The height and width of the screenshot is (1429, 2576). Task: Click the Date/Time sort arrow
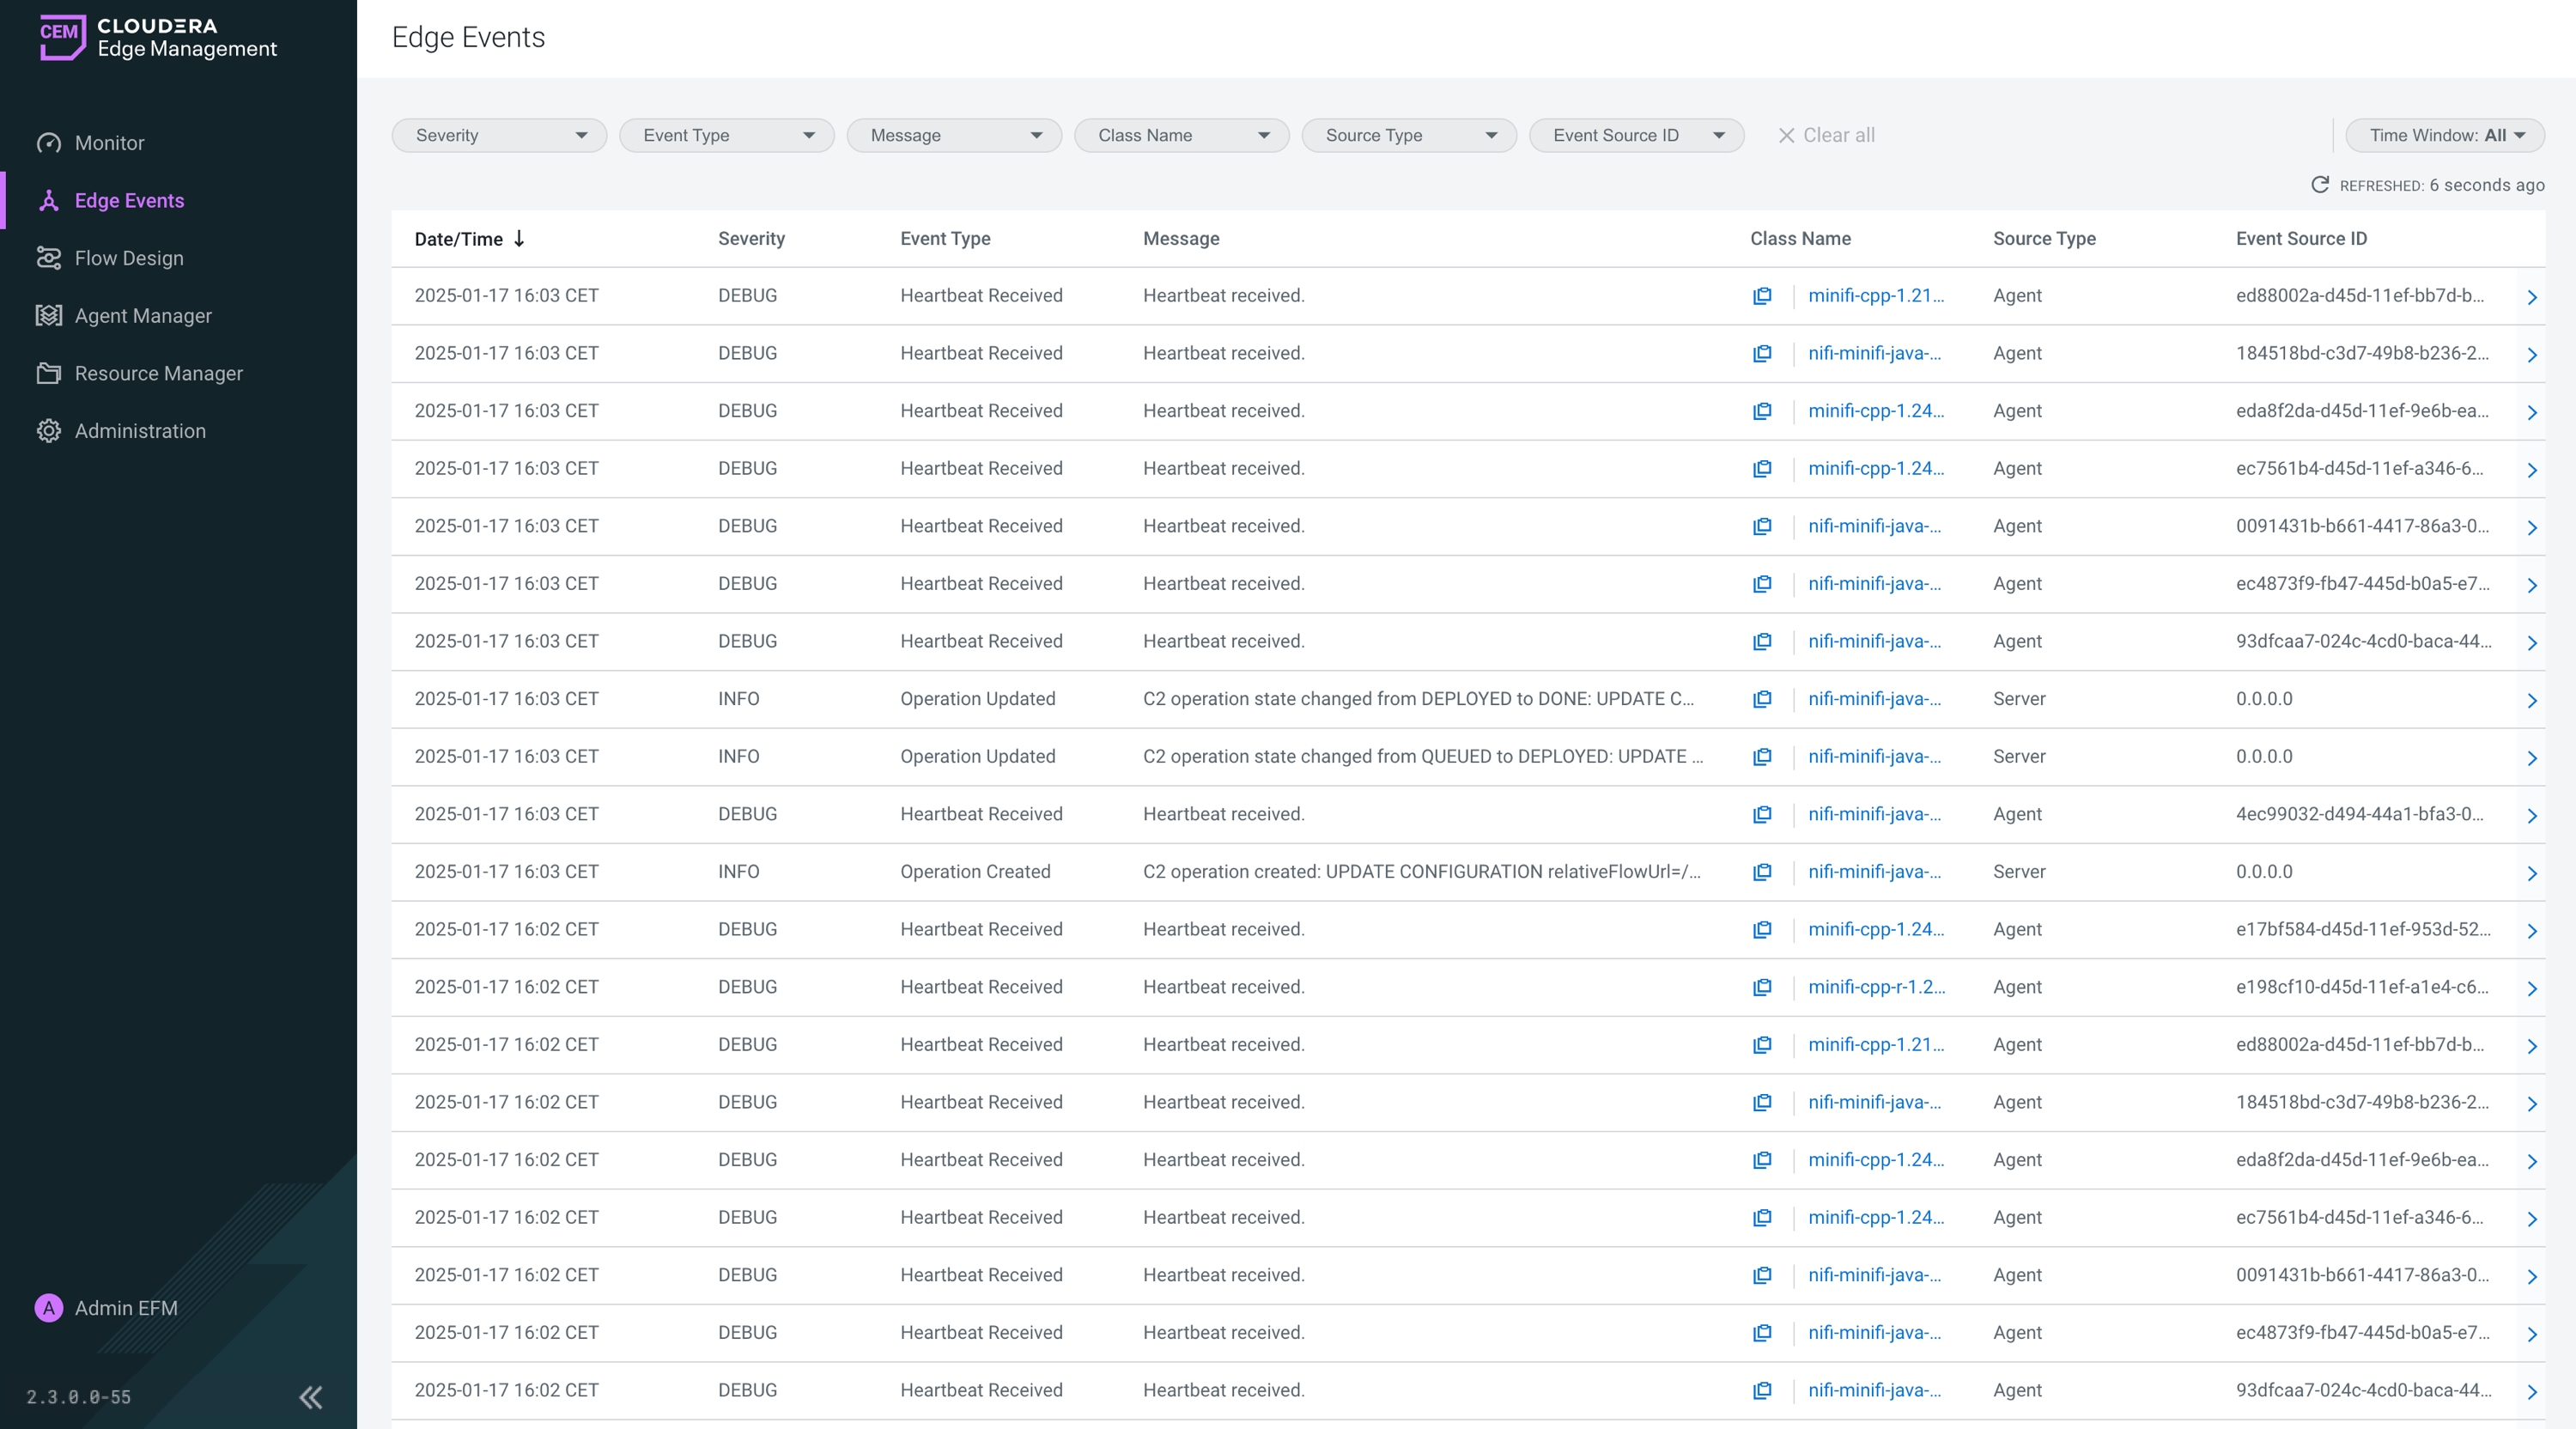click(x=519, y=239)
